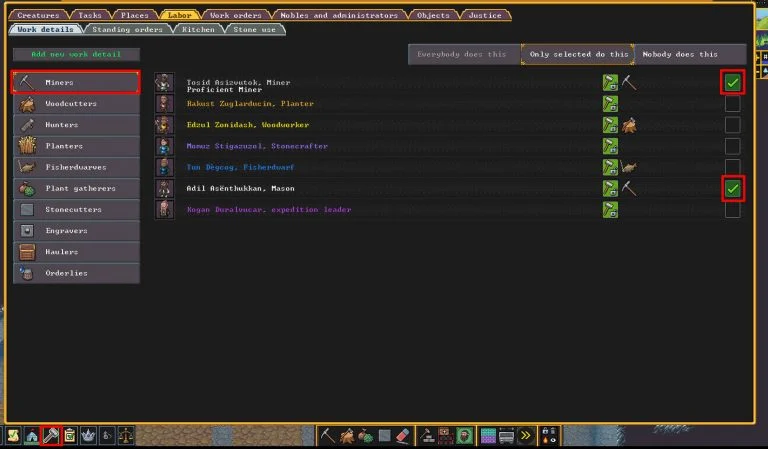Open the work orders clipboard icon

pyautogui.click(x=70, y=435)
